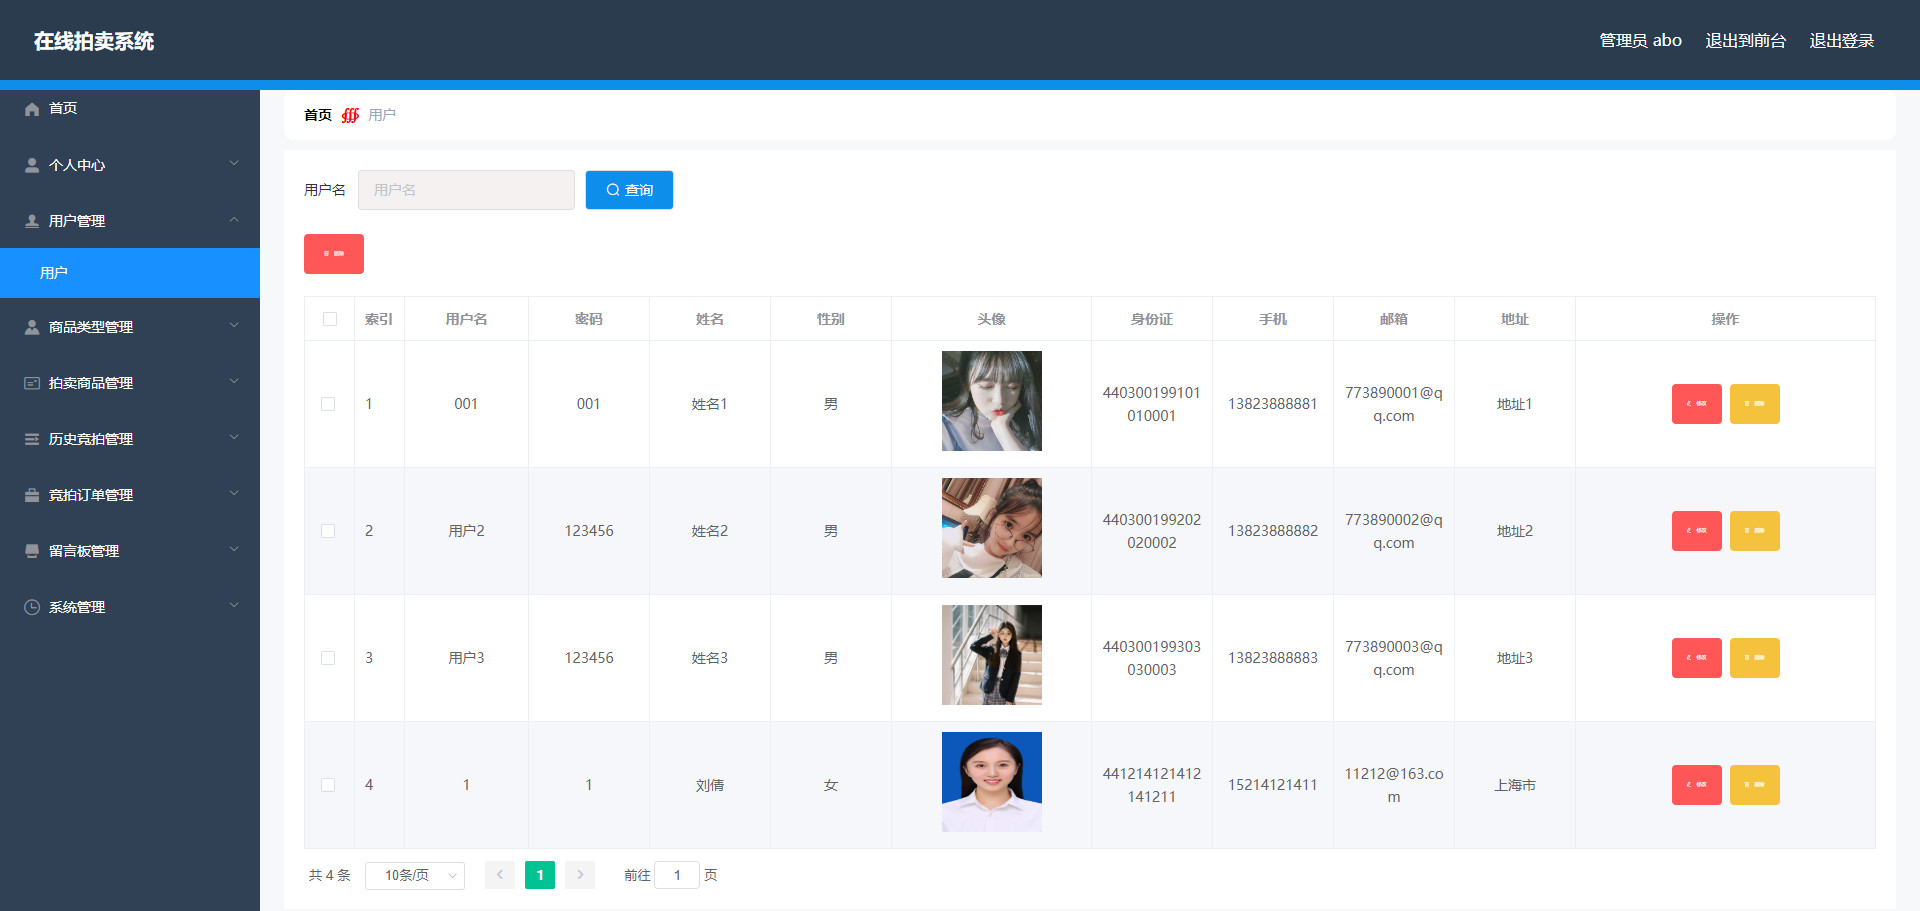Toggle the select-all checkbox in table header

[330, 319]
